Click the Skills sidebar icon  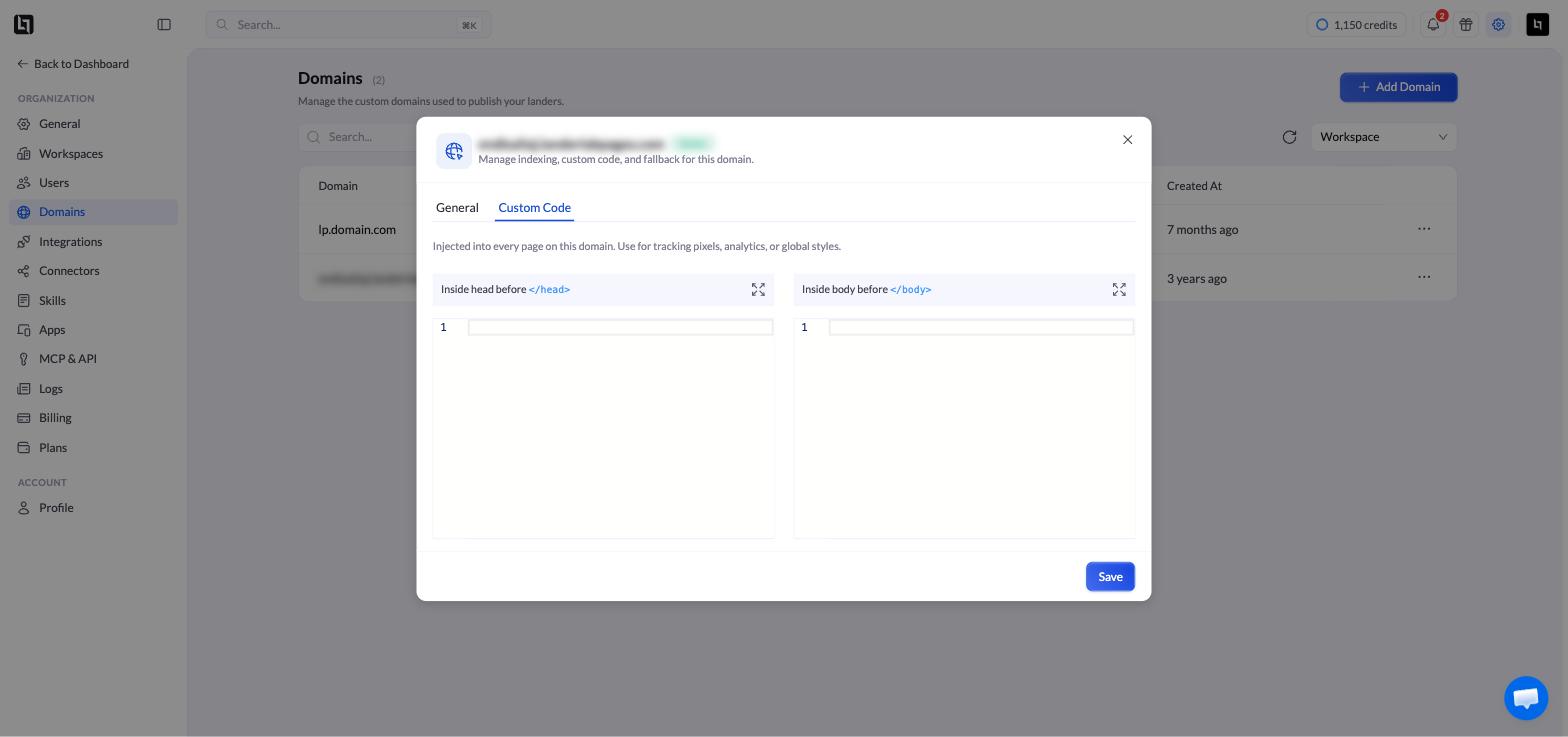pyautogui.click(x=24, y=301)
